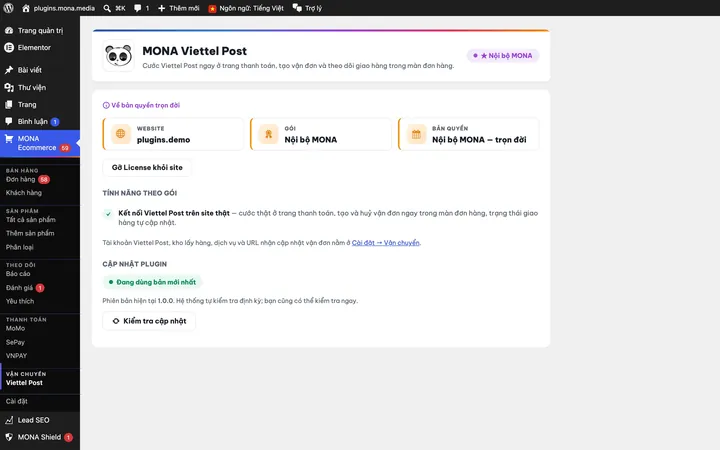Open VNPAY payment settings
Viewport: 720px width, 450px height.
click(x=17, y=355)
